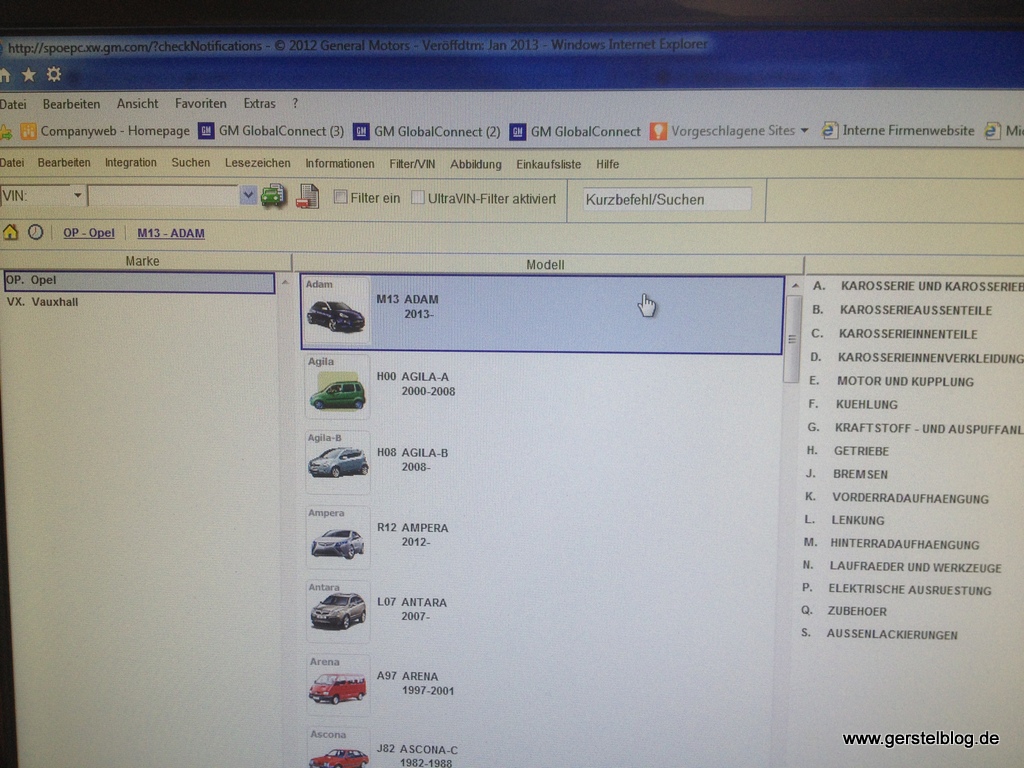Open group S. AUSSENLACKIERUNGEN
Screen dimensions: 1024x768
point(879,634)
